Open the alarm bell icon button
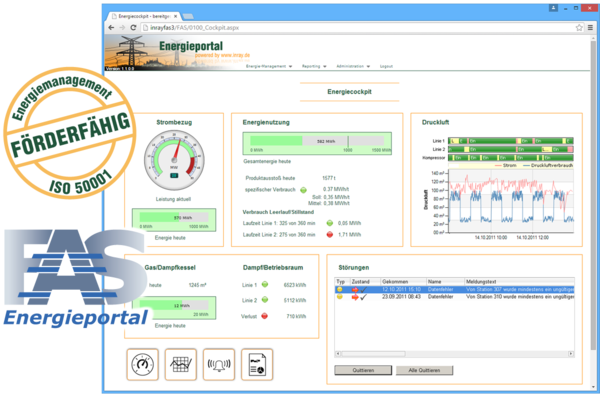 219,364
